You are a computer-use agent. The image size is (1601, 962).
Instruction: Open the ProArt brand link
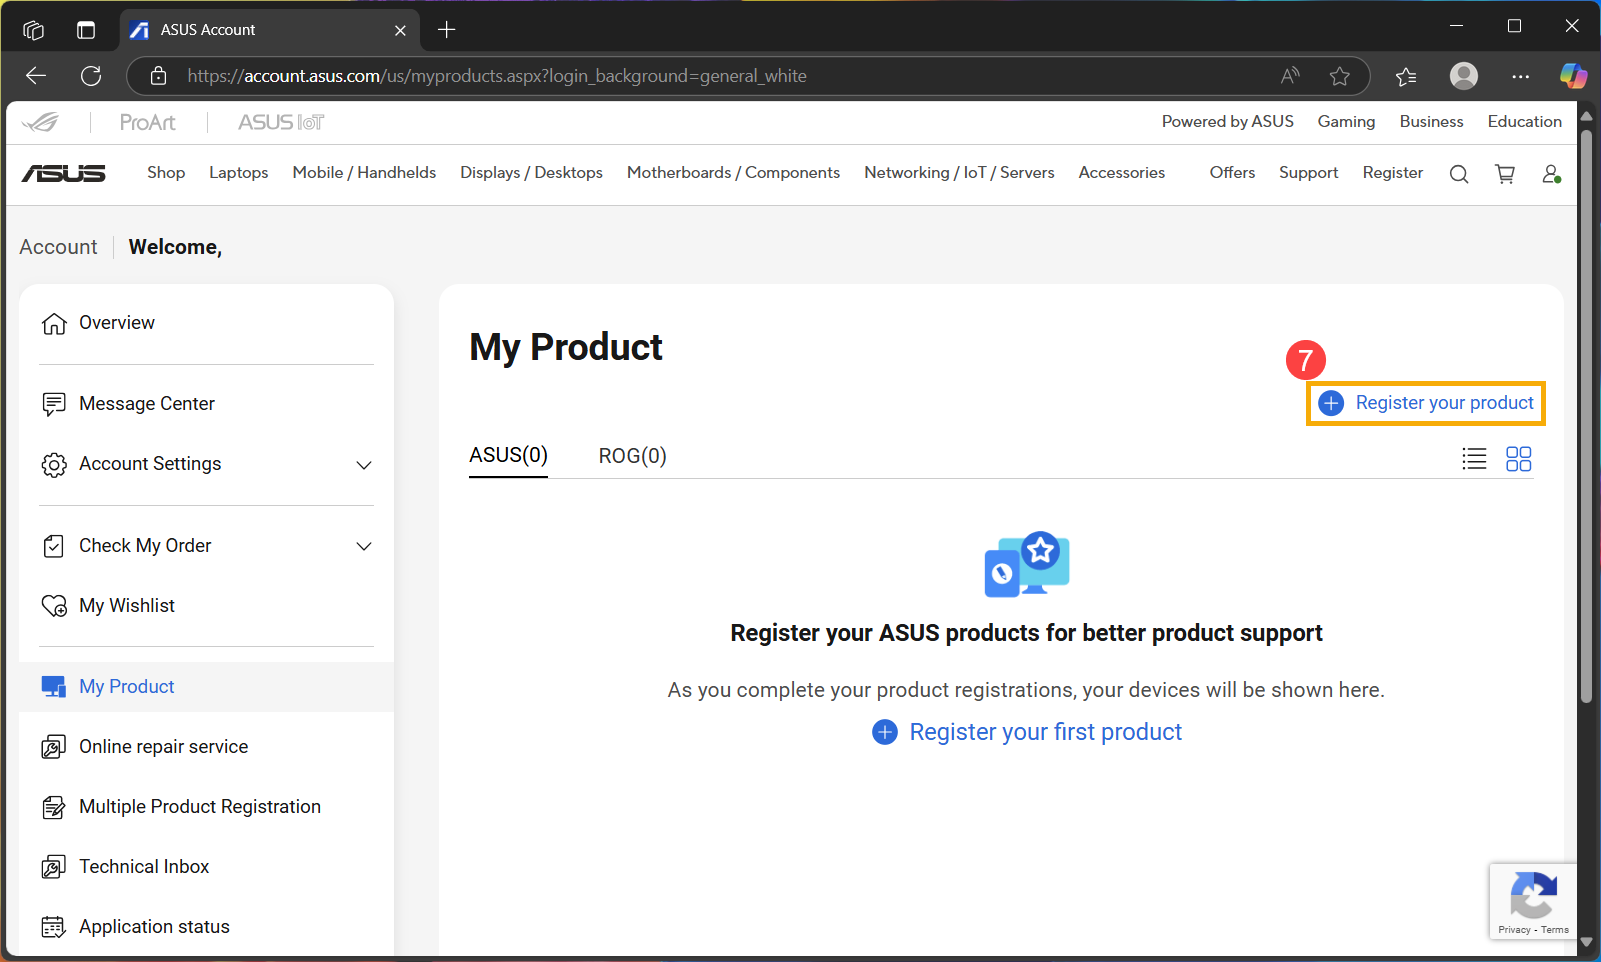click(147, 122)
